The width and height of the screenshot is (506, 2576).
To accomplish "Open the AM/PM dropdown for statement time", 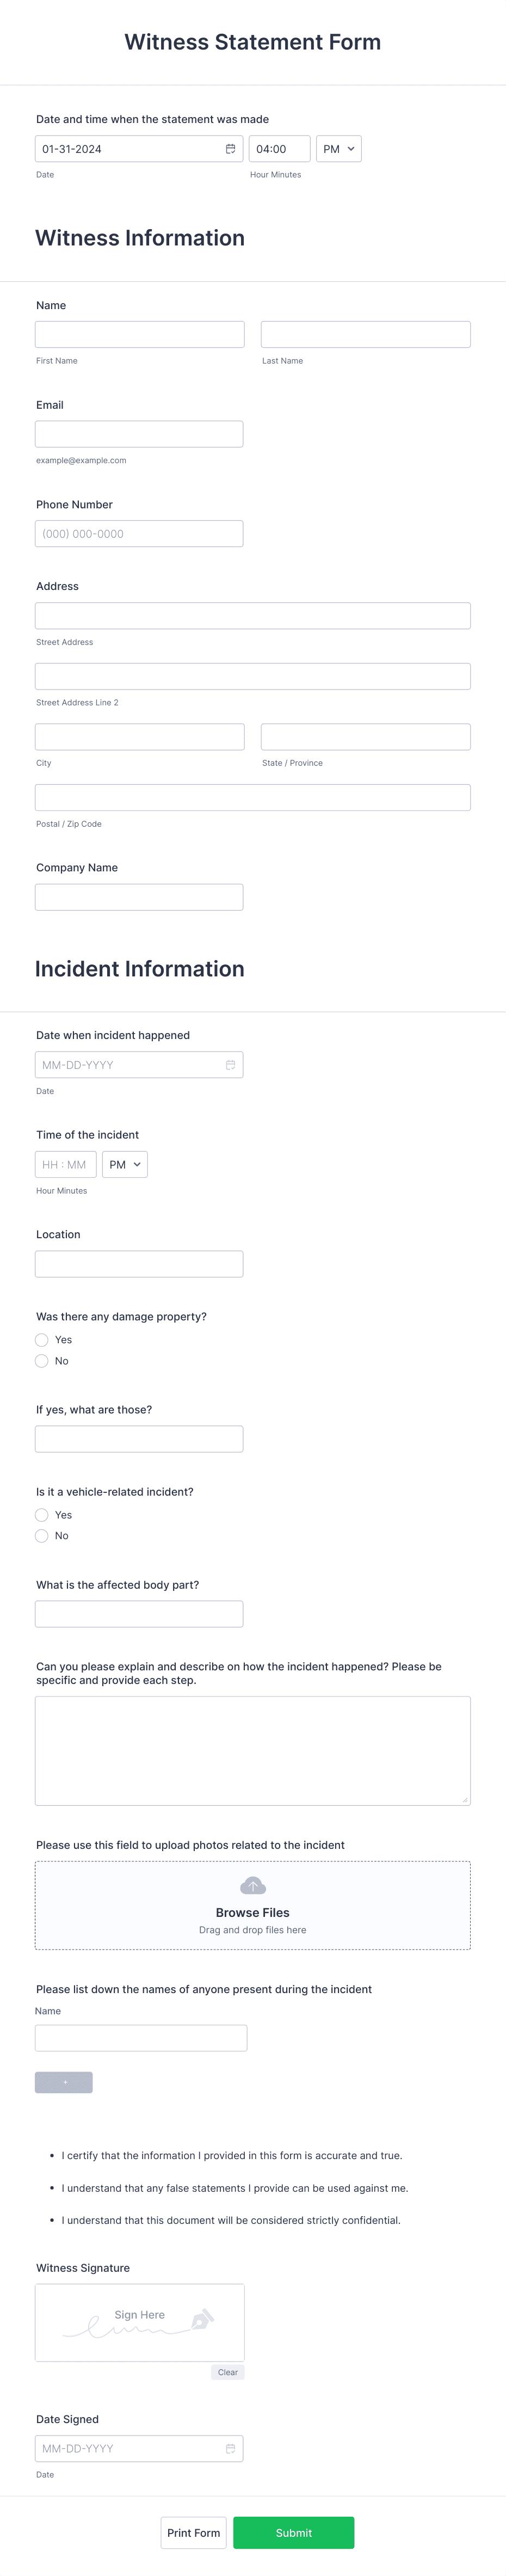I will [x=339, y=148].
